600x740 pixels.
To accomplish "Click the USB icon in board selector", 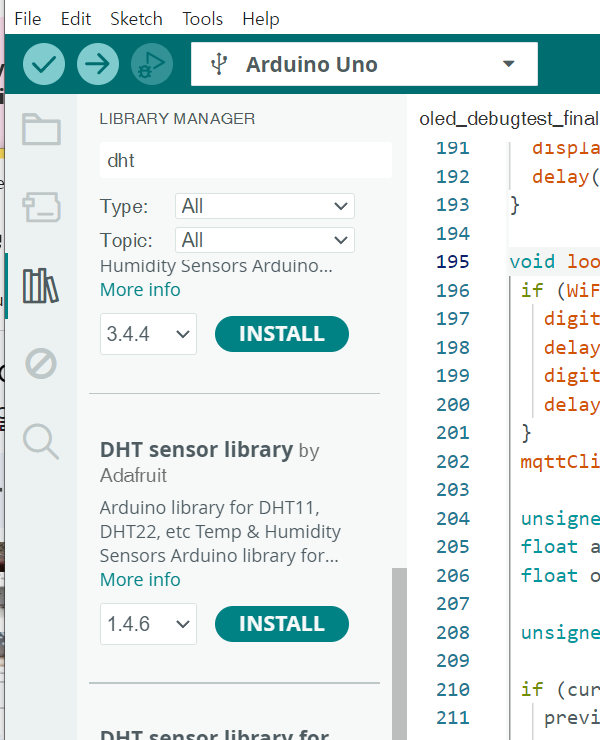I will [x=219, y=64].
